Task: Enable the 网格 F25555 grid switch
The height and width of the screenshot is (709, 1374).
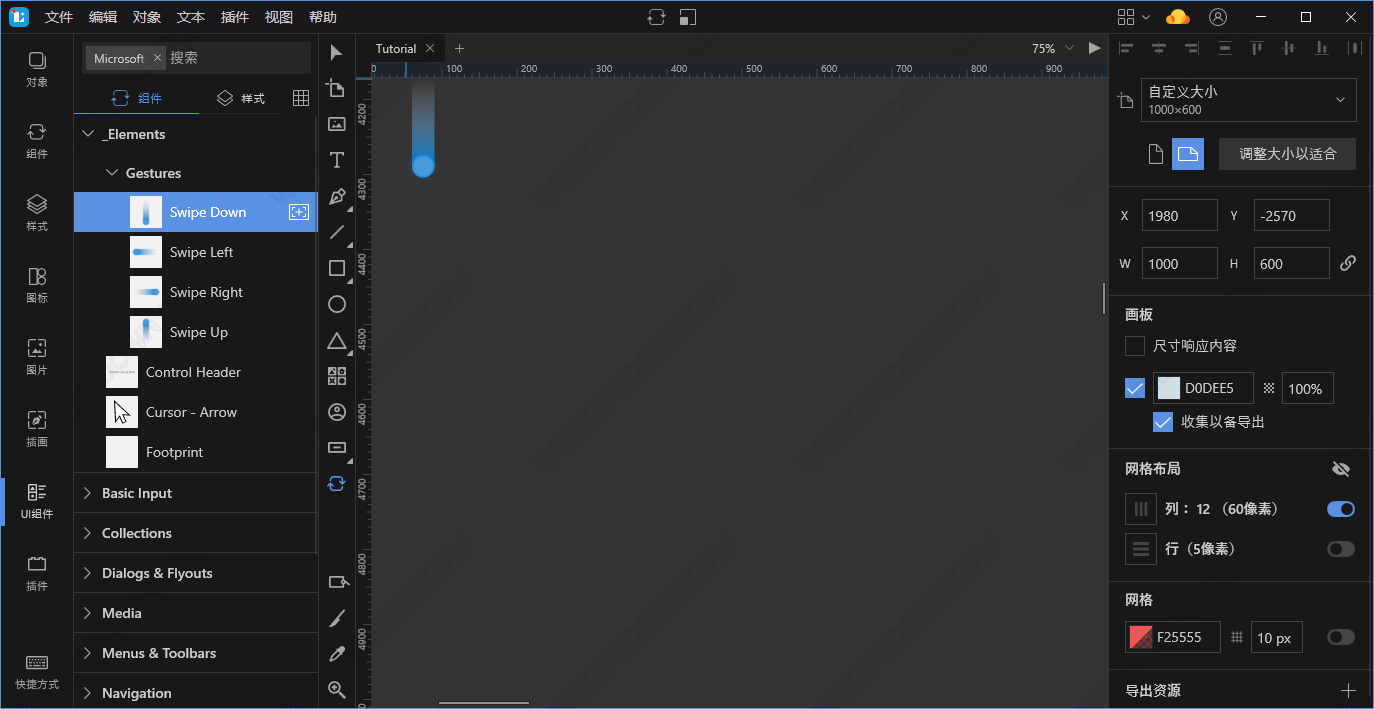Action: pos(1341,637)
